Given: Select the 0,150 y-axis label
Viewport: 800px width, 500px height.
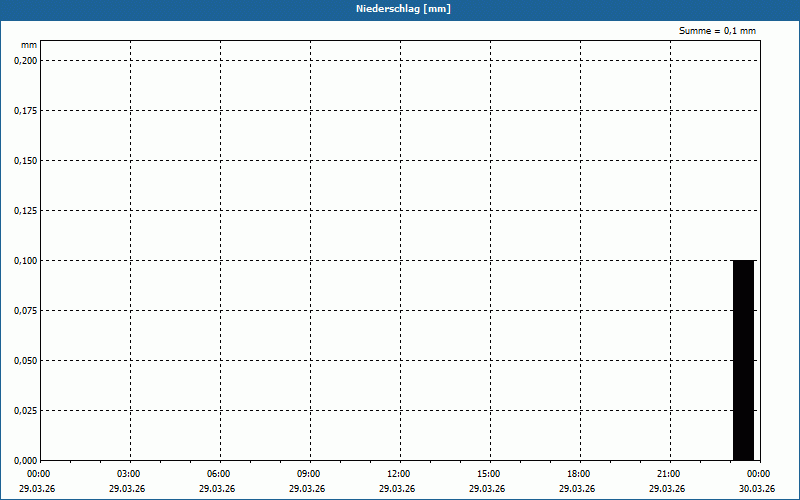Looking at the screenshot, I should click(x=24, y=160).
